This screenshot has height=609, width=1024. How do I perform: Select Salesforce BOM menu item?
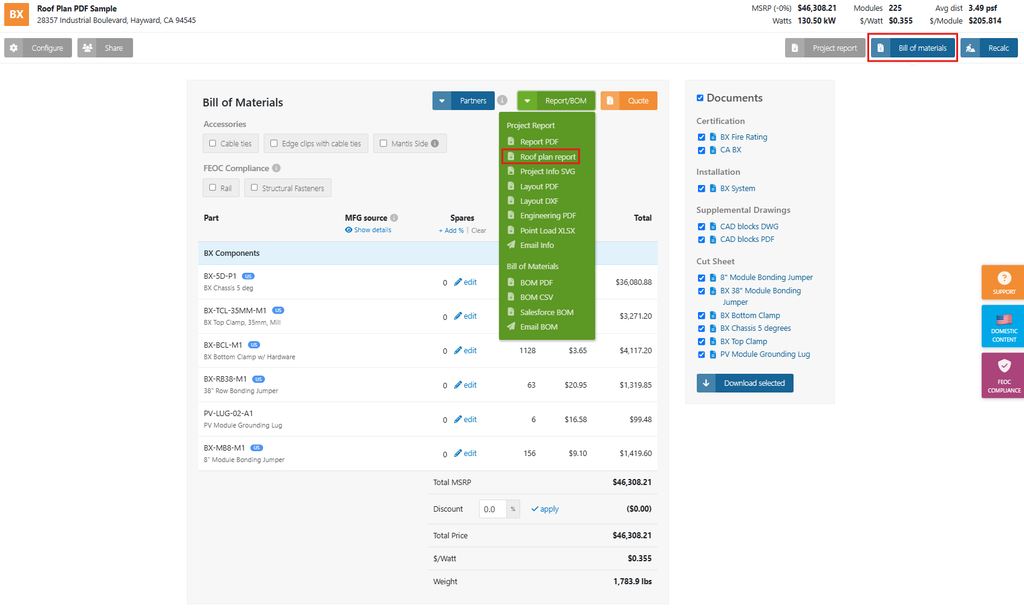(547, 312)
